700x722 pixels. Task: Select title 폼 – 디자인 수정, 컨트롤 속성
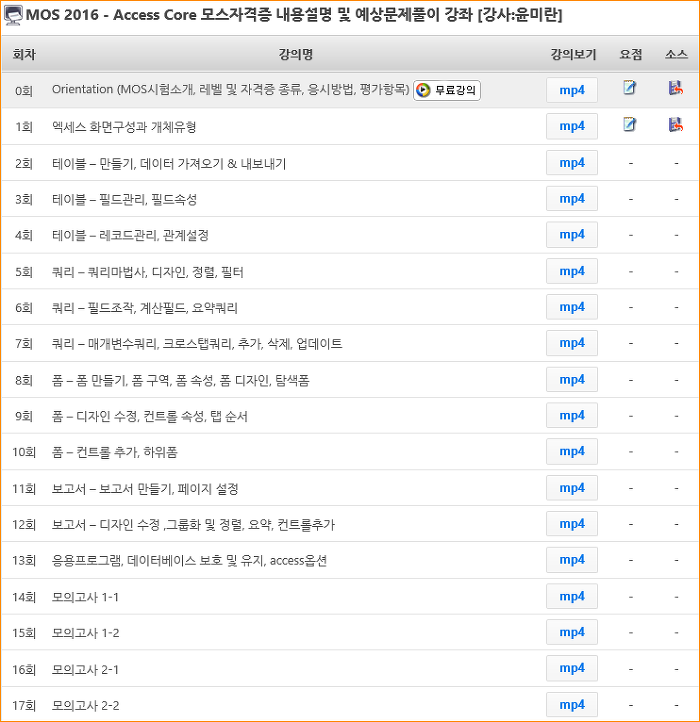point(150,416)
